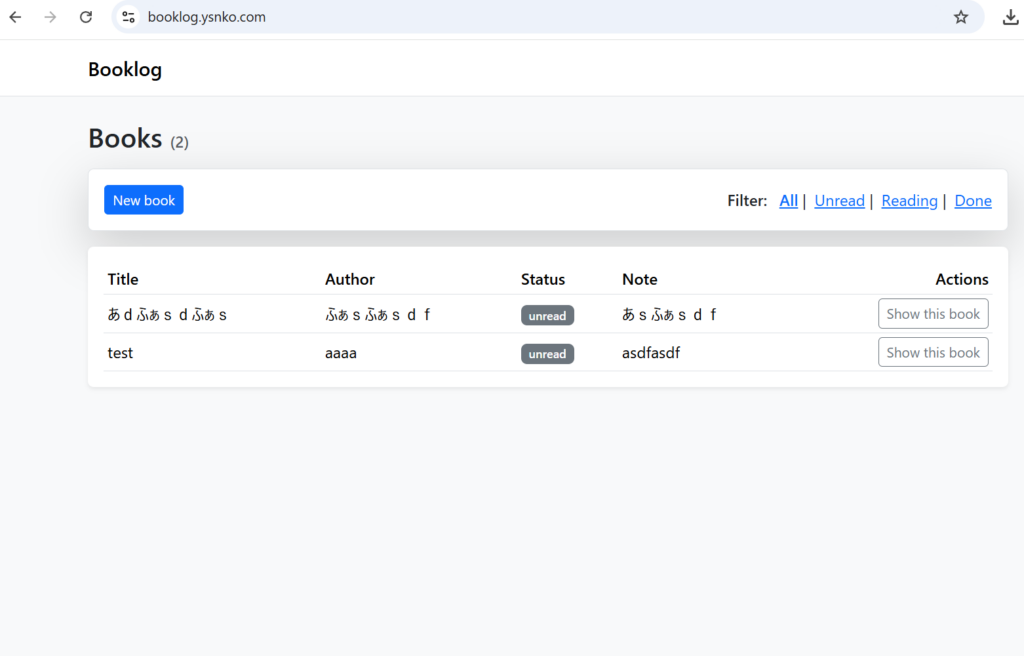Open the browser downloads icon
Screen dimensions: 1024x656
[x=1010, y=17]
